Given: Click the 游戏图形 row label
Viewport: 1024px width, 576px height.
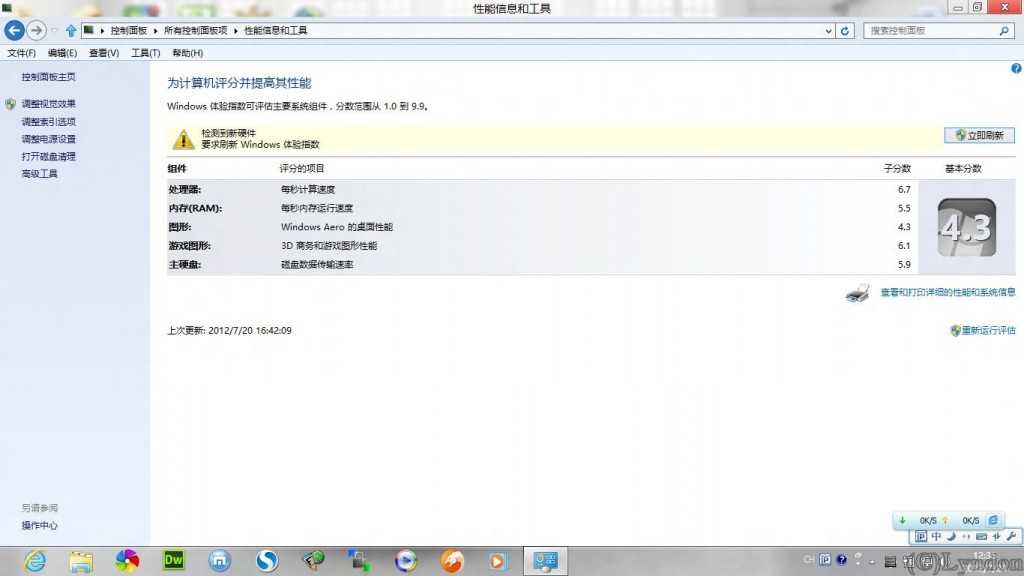Looking at the screenshot, I should (189, 246).
